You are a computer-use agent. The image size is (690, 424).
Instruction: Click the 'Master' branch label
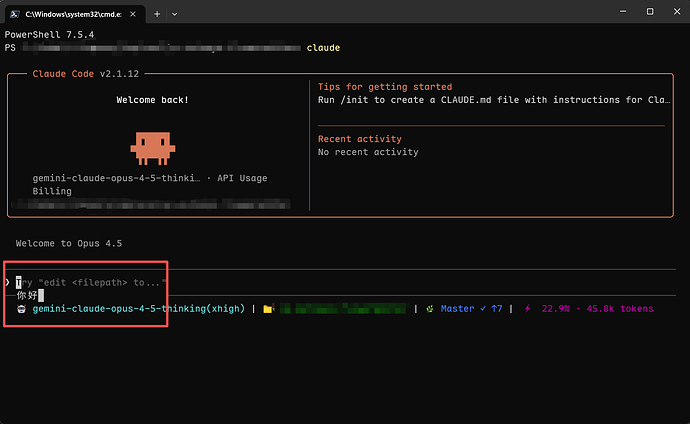pos(458,309)
